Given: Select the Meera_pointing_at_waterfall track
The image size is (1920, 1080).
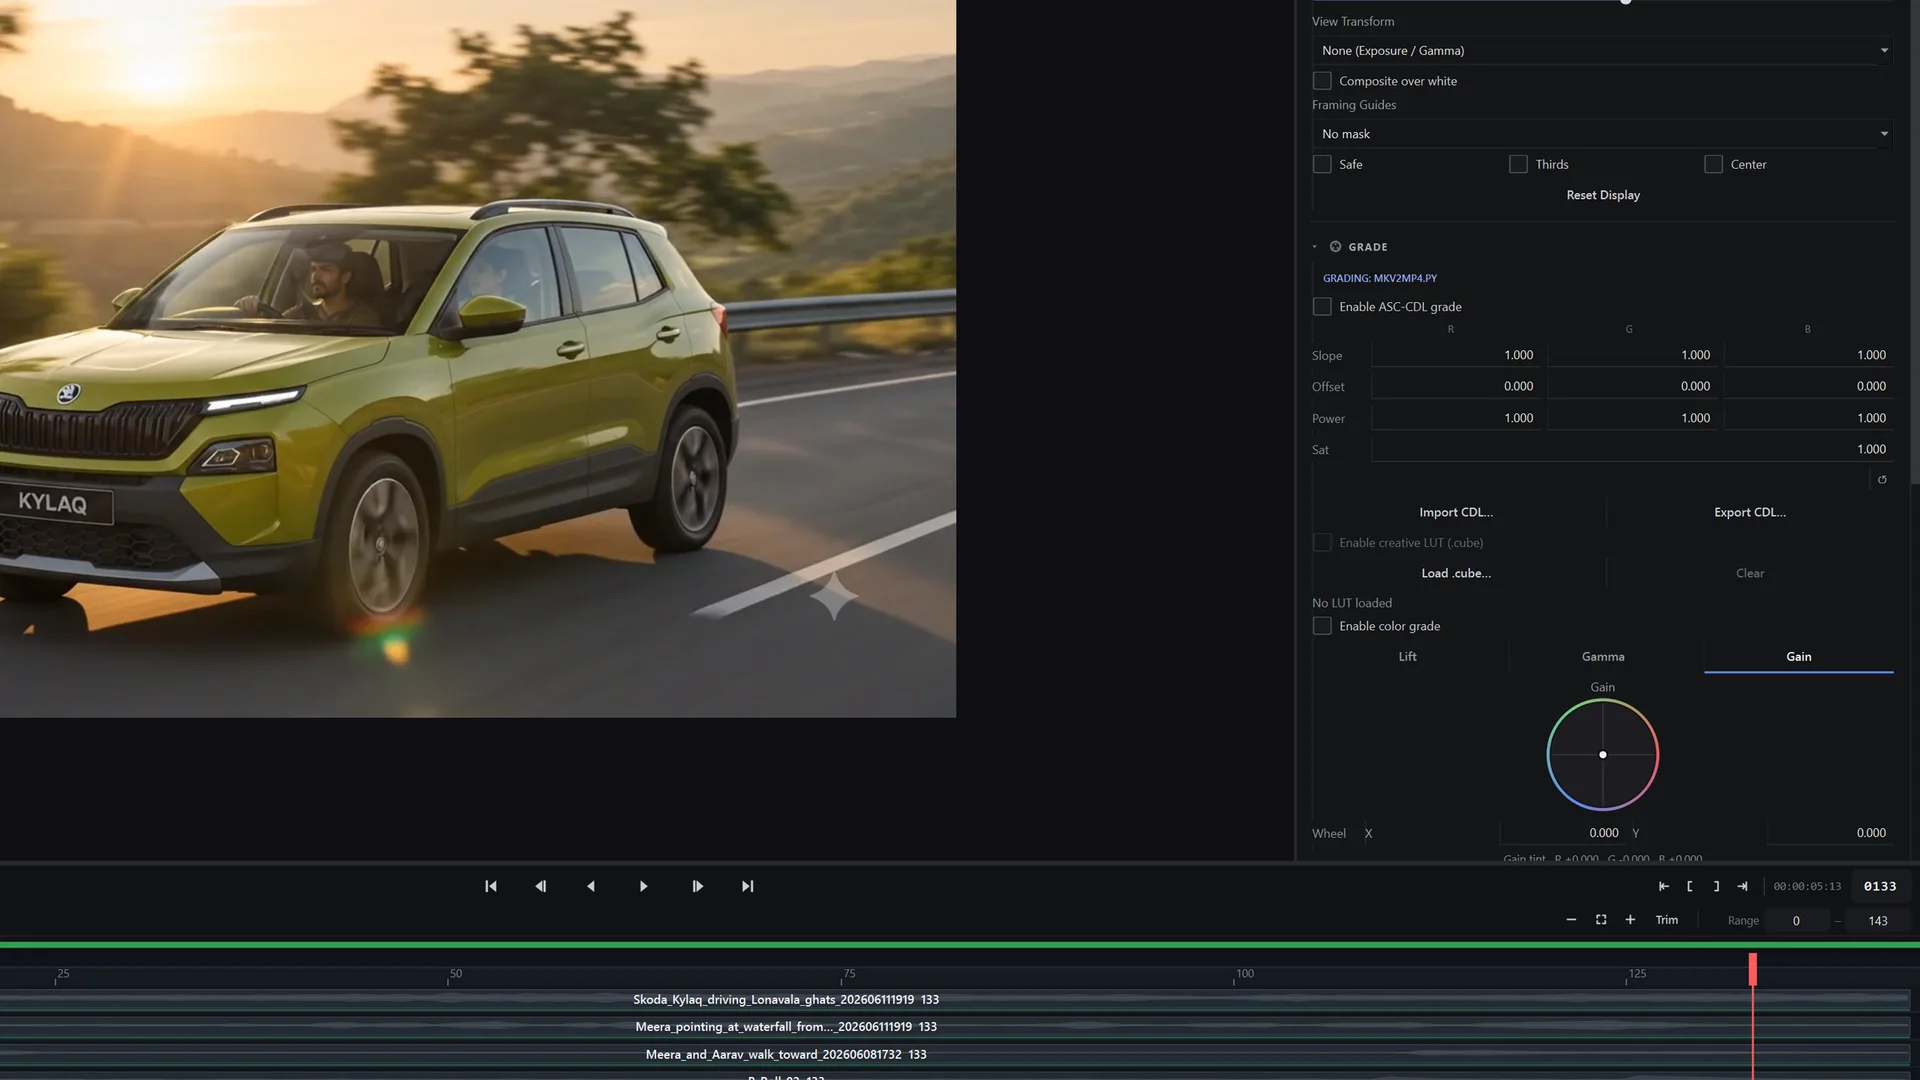Looking at the screenshot, I should point(955,1027).
